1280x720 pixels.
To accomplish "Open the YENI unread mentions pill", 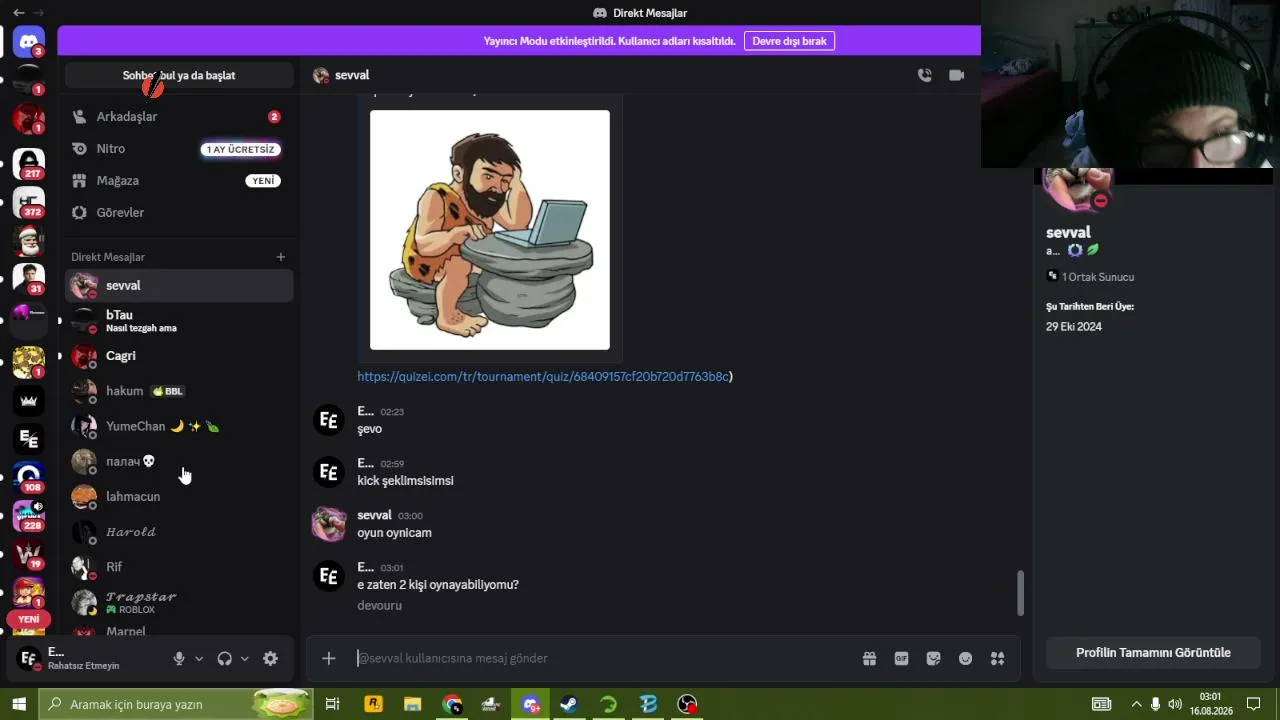I will point(29,619).
